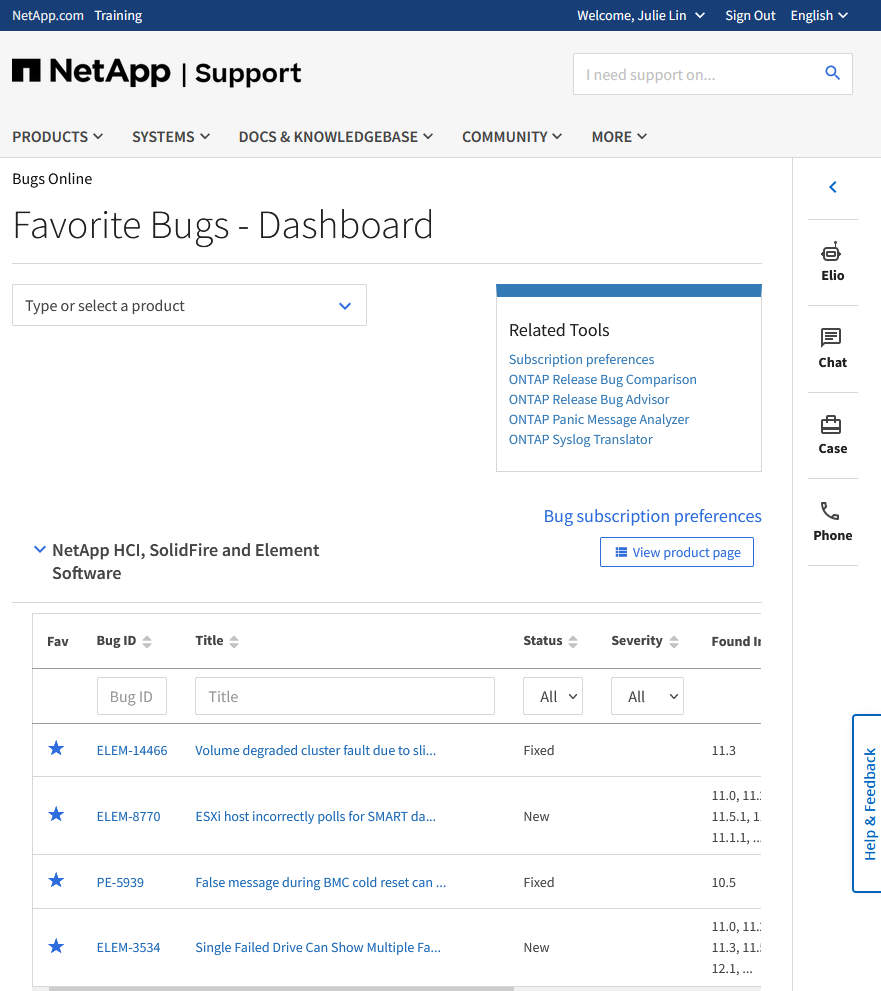Viewport: 881px width, 991px height.
Task: Open the Elio virtual assistant
Action: (x=832, y=262)
